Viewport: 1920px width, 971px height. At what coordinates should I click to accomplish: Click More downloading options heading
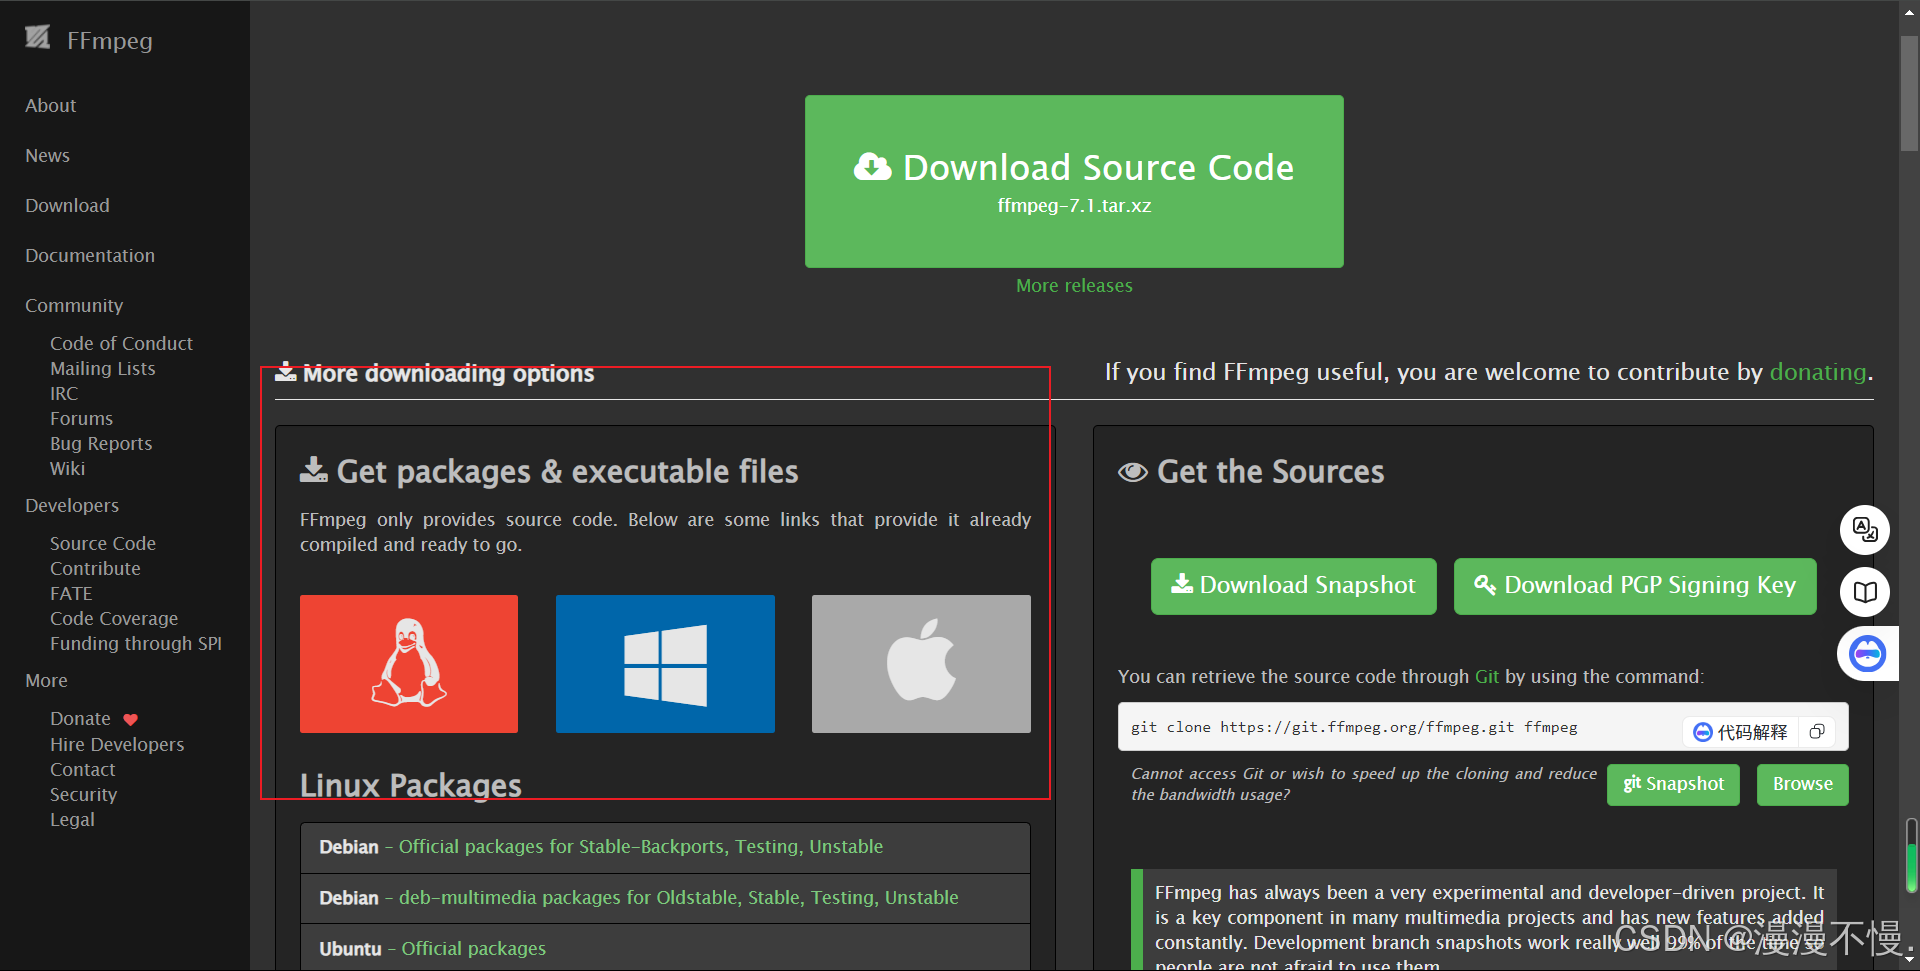pyautogui.click(x=448, y=374)
